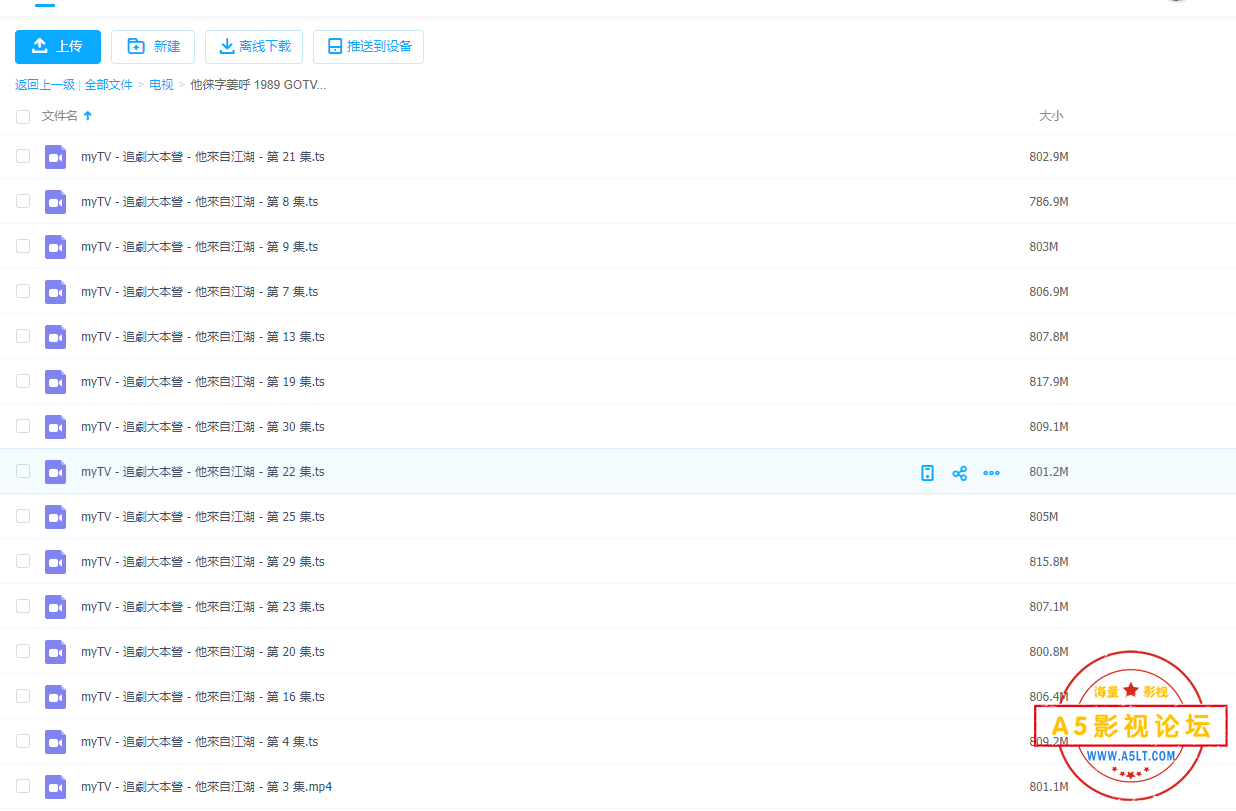
Task: Click video icon of 第 30 集.ts
Action: pos(56,427)
